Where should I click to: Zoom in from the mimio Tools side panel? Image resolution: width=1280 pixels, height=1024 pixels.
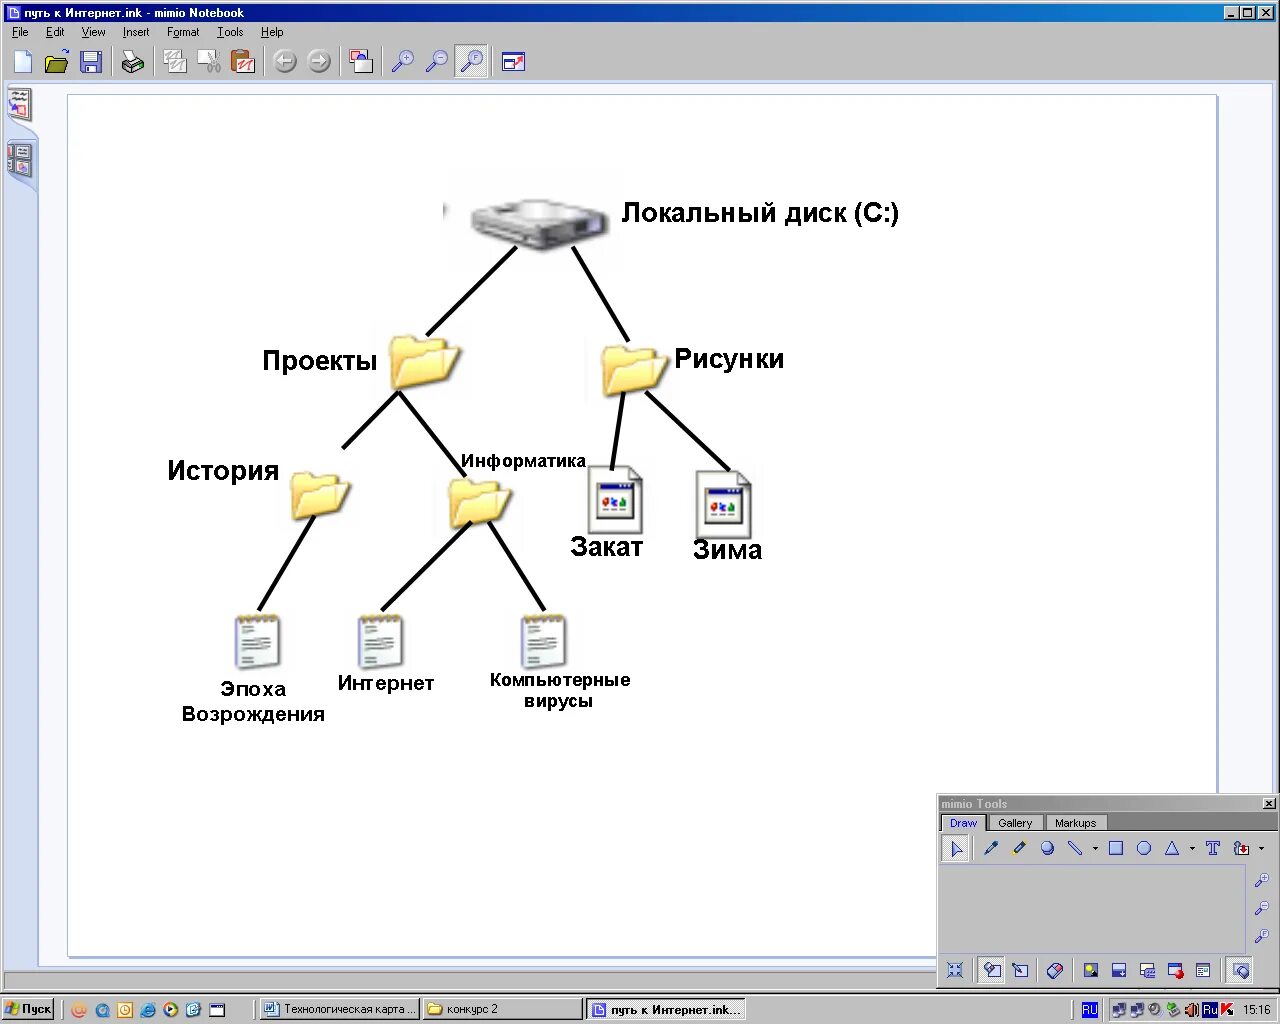[1262, 881]
